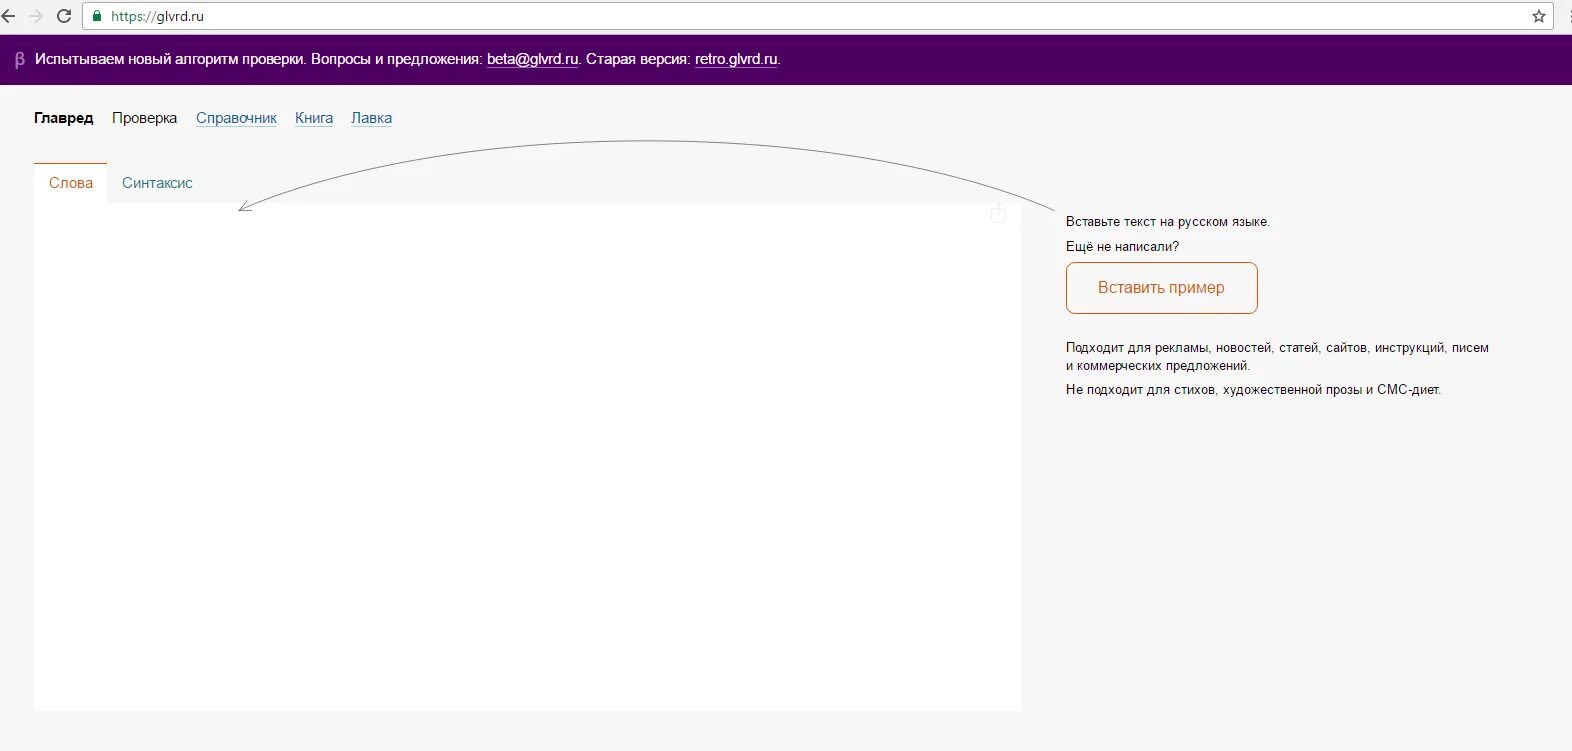Switch to the Слова tab
Image resolution: width=1572 pixels, height=751 pixels.
pos(71,183)
